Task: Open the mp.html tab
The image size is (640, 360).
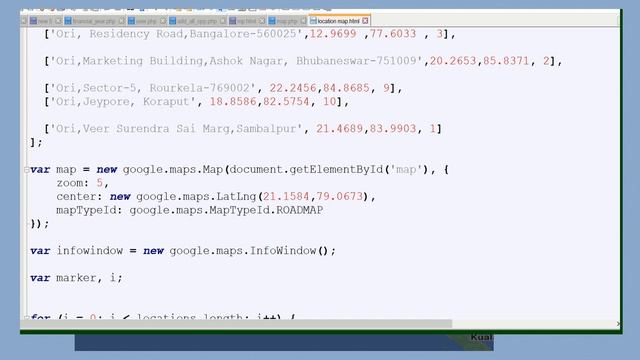Action: [x=246, y=21]
